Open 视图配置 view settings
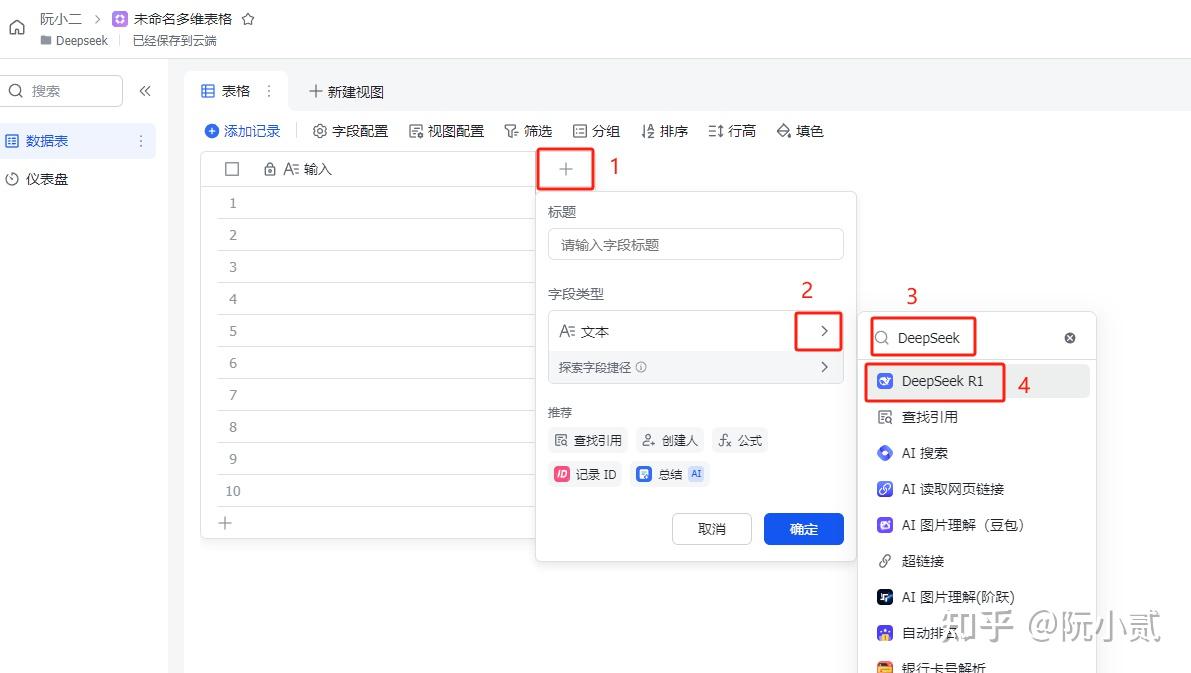The image size is (1191, 673). coord(447,131)
